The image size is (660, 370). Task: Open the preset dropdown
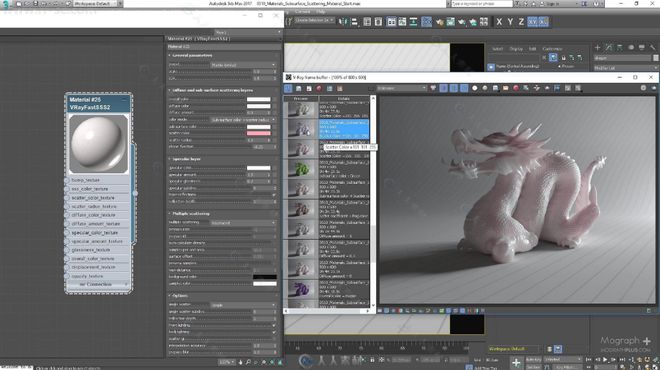(243, 65)
